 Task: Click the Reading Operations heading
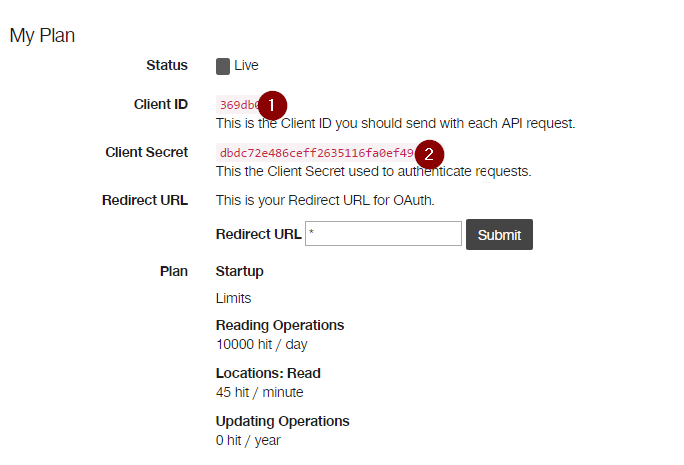[x=280, y=325]
